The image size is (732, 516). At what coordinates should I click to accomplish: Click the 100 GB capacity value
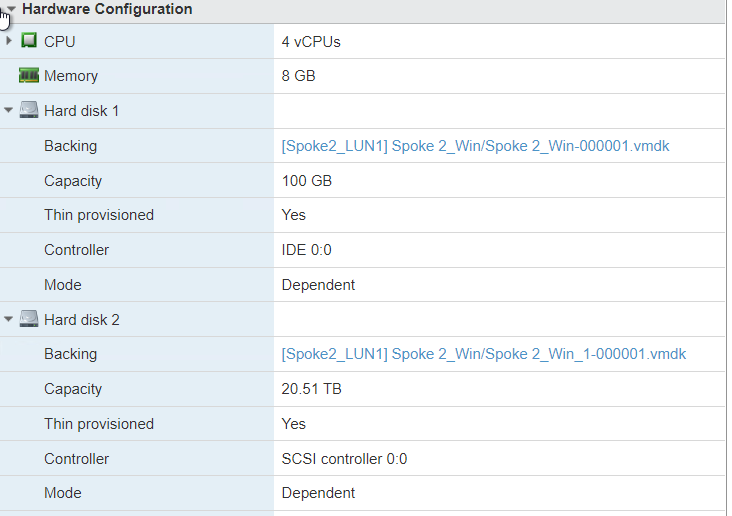tap(307, 181)
